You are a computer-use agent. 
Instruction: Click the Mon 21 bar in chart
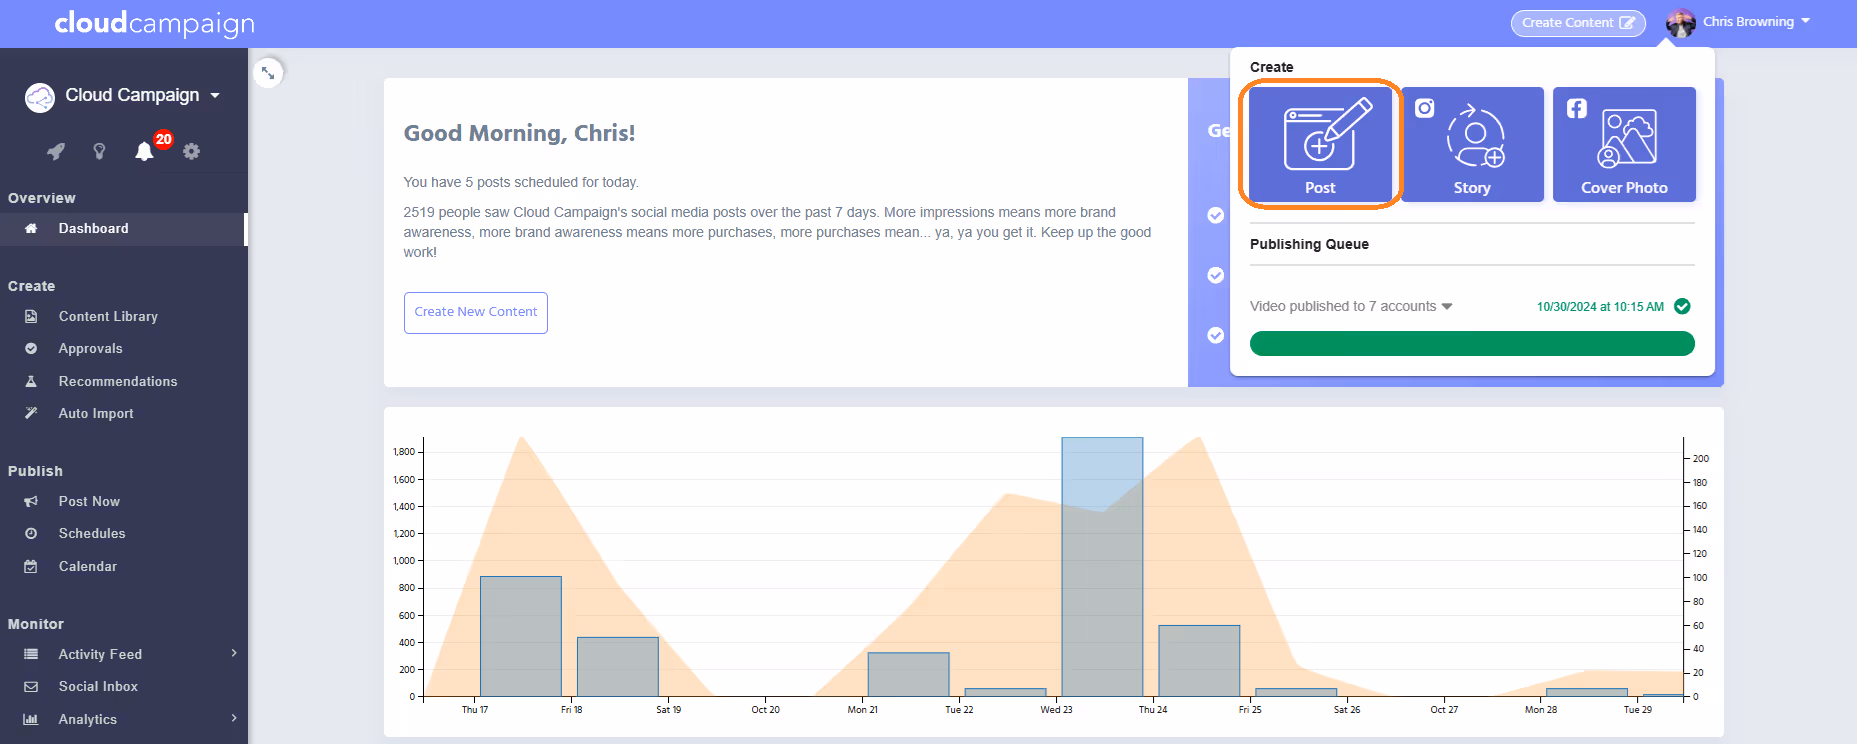pyautogui.click(x=908, y=674)
